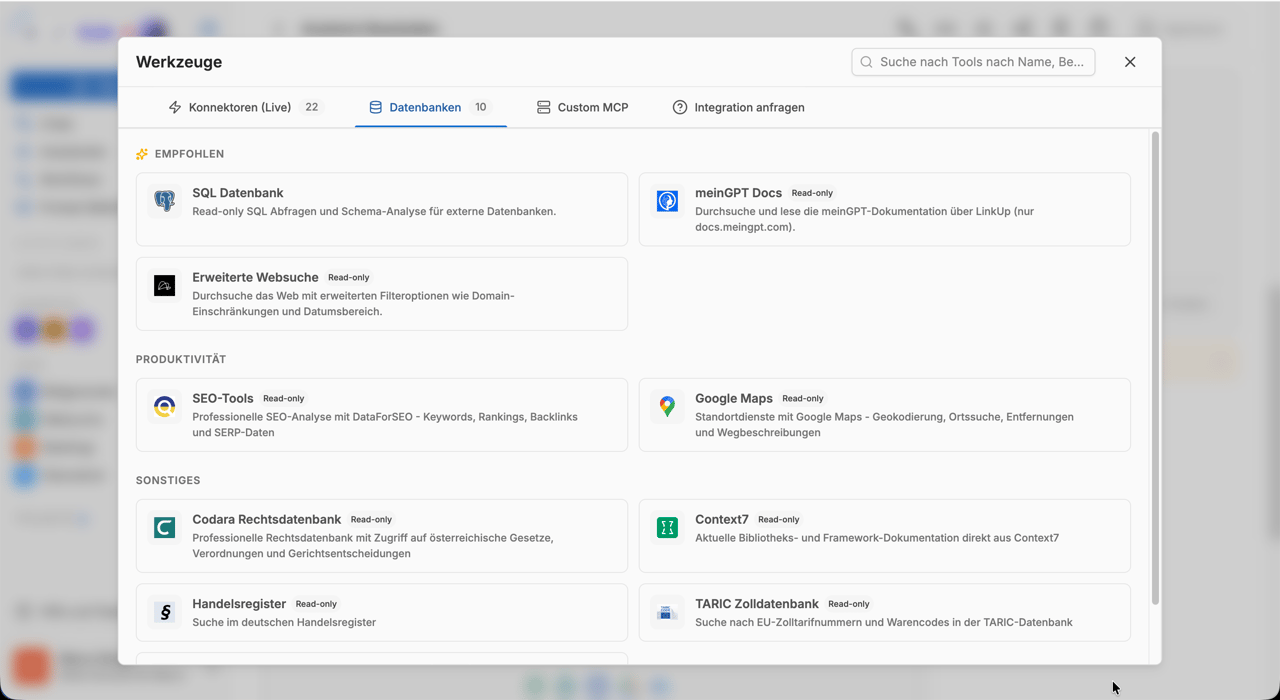Click the magnifier icon in the tool search
The width and height of the screenshot is (1280, 700).
(867, 62)
